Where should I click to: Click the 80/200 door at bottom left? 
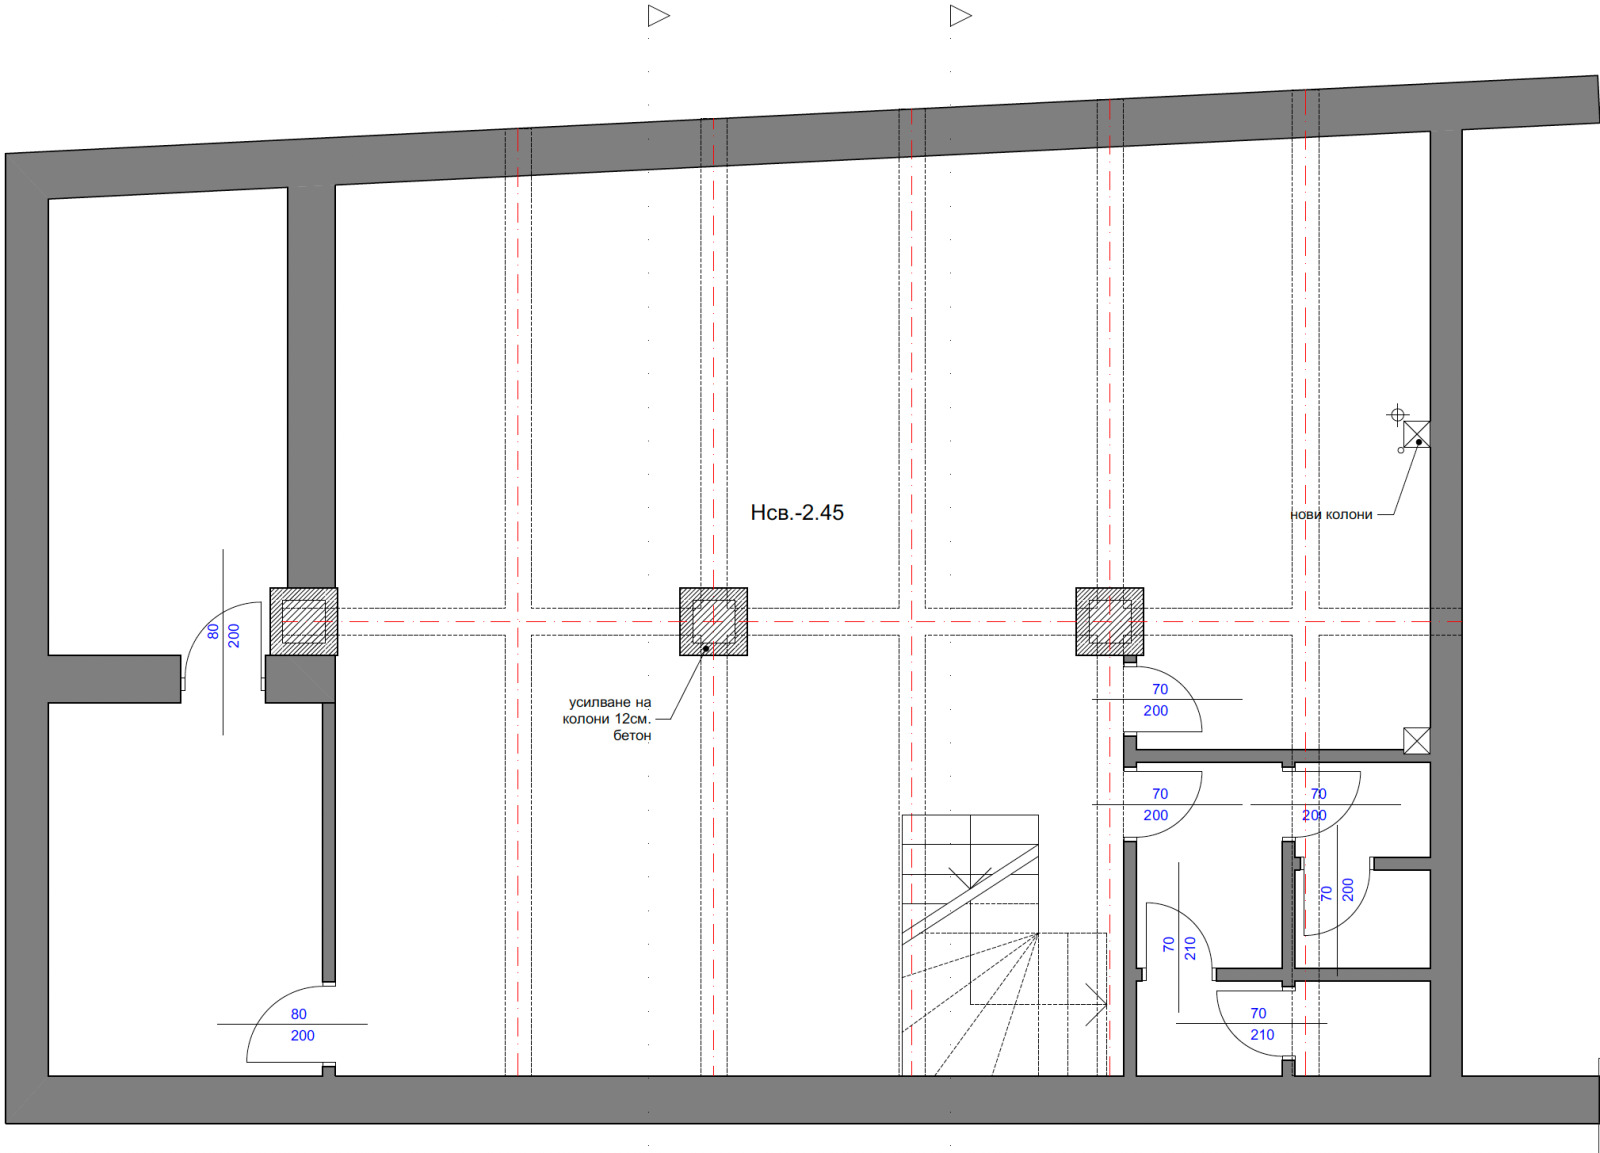pos(300,1025)
